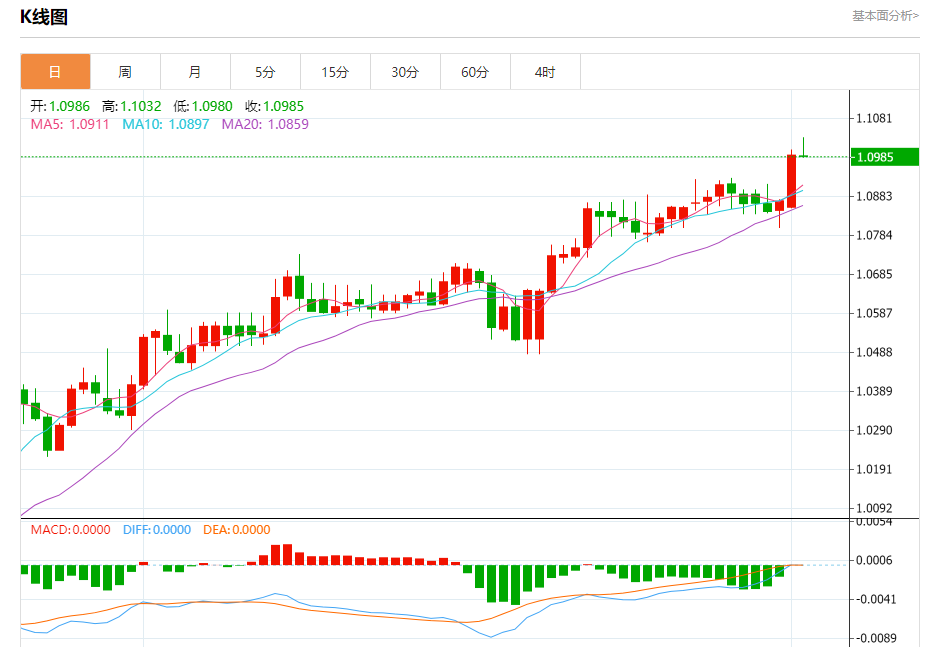The width and height of the screenshot is (927, 647).
Task: Click the 1.0587 price axis label
Action: 874,313
